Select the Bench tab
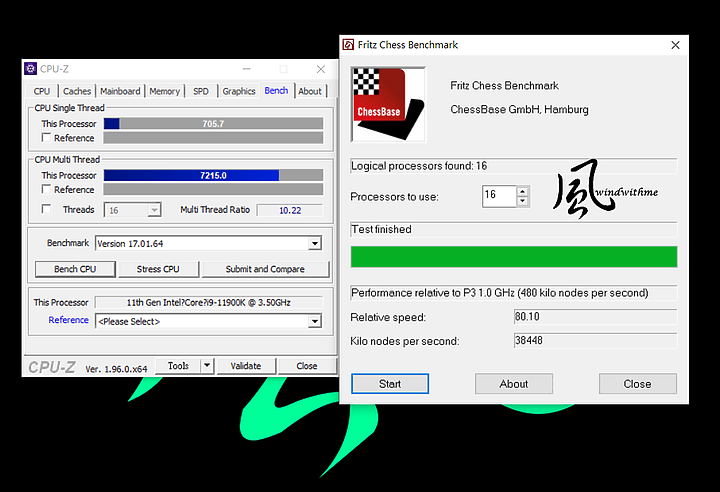The image size is (720, 492). click(x=276, y=90)
